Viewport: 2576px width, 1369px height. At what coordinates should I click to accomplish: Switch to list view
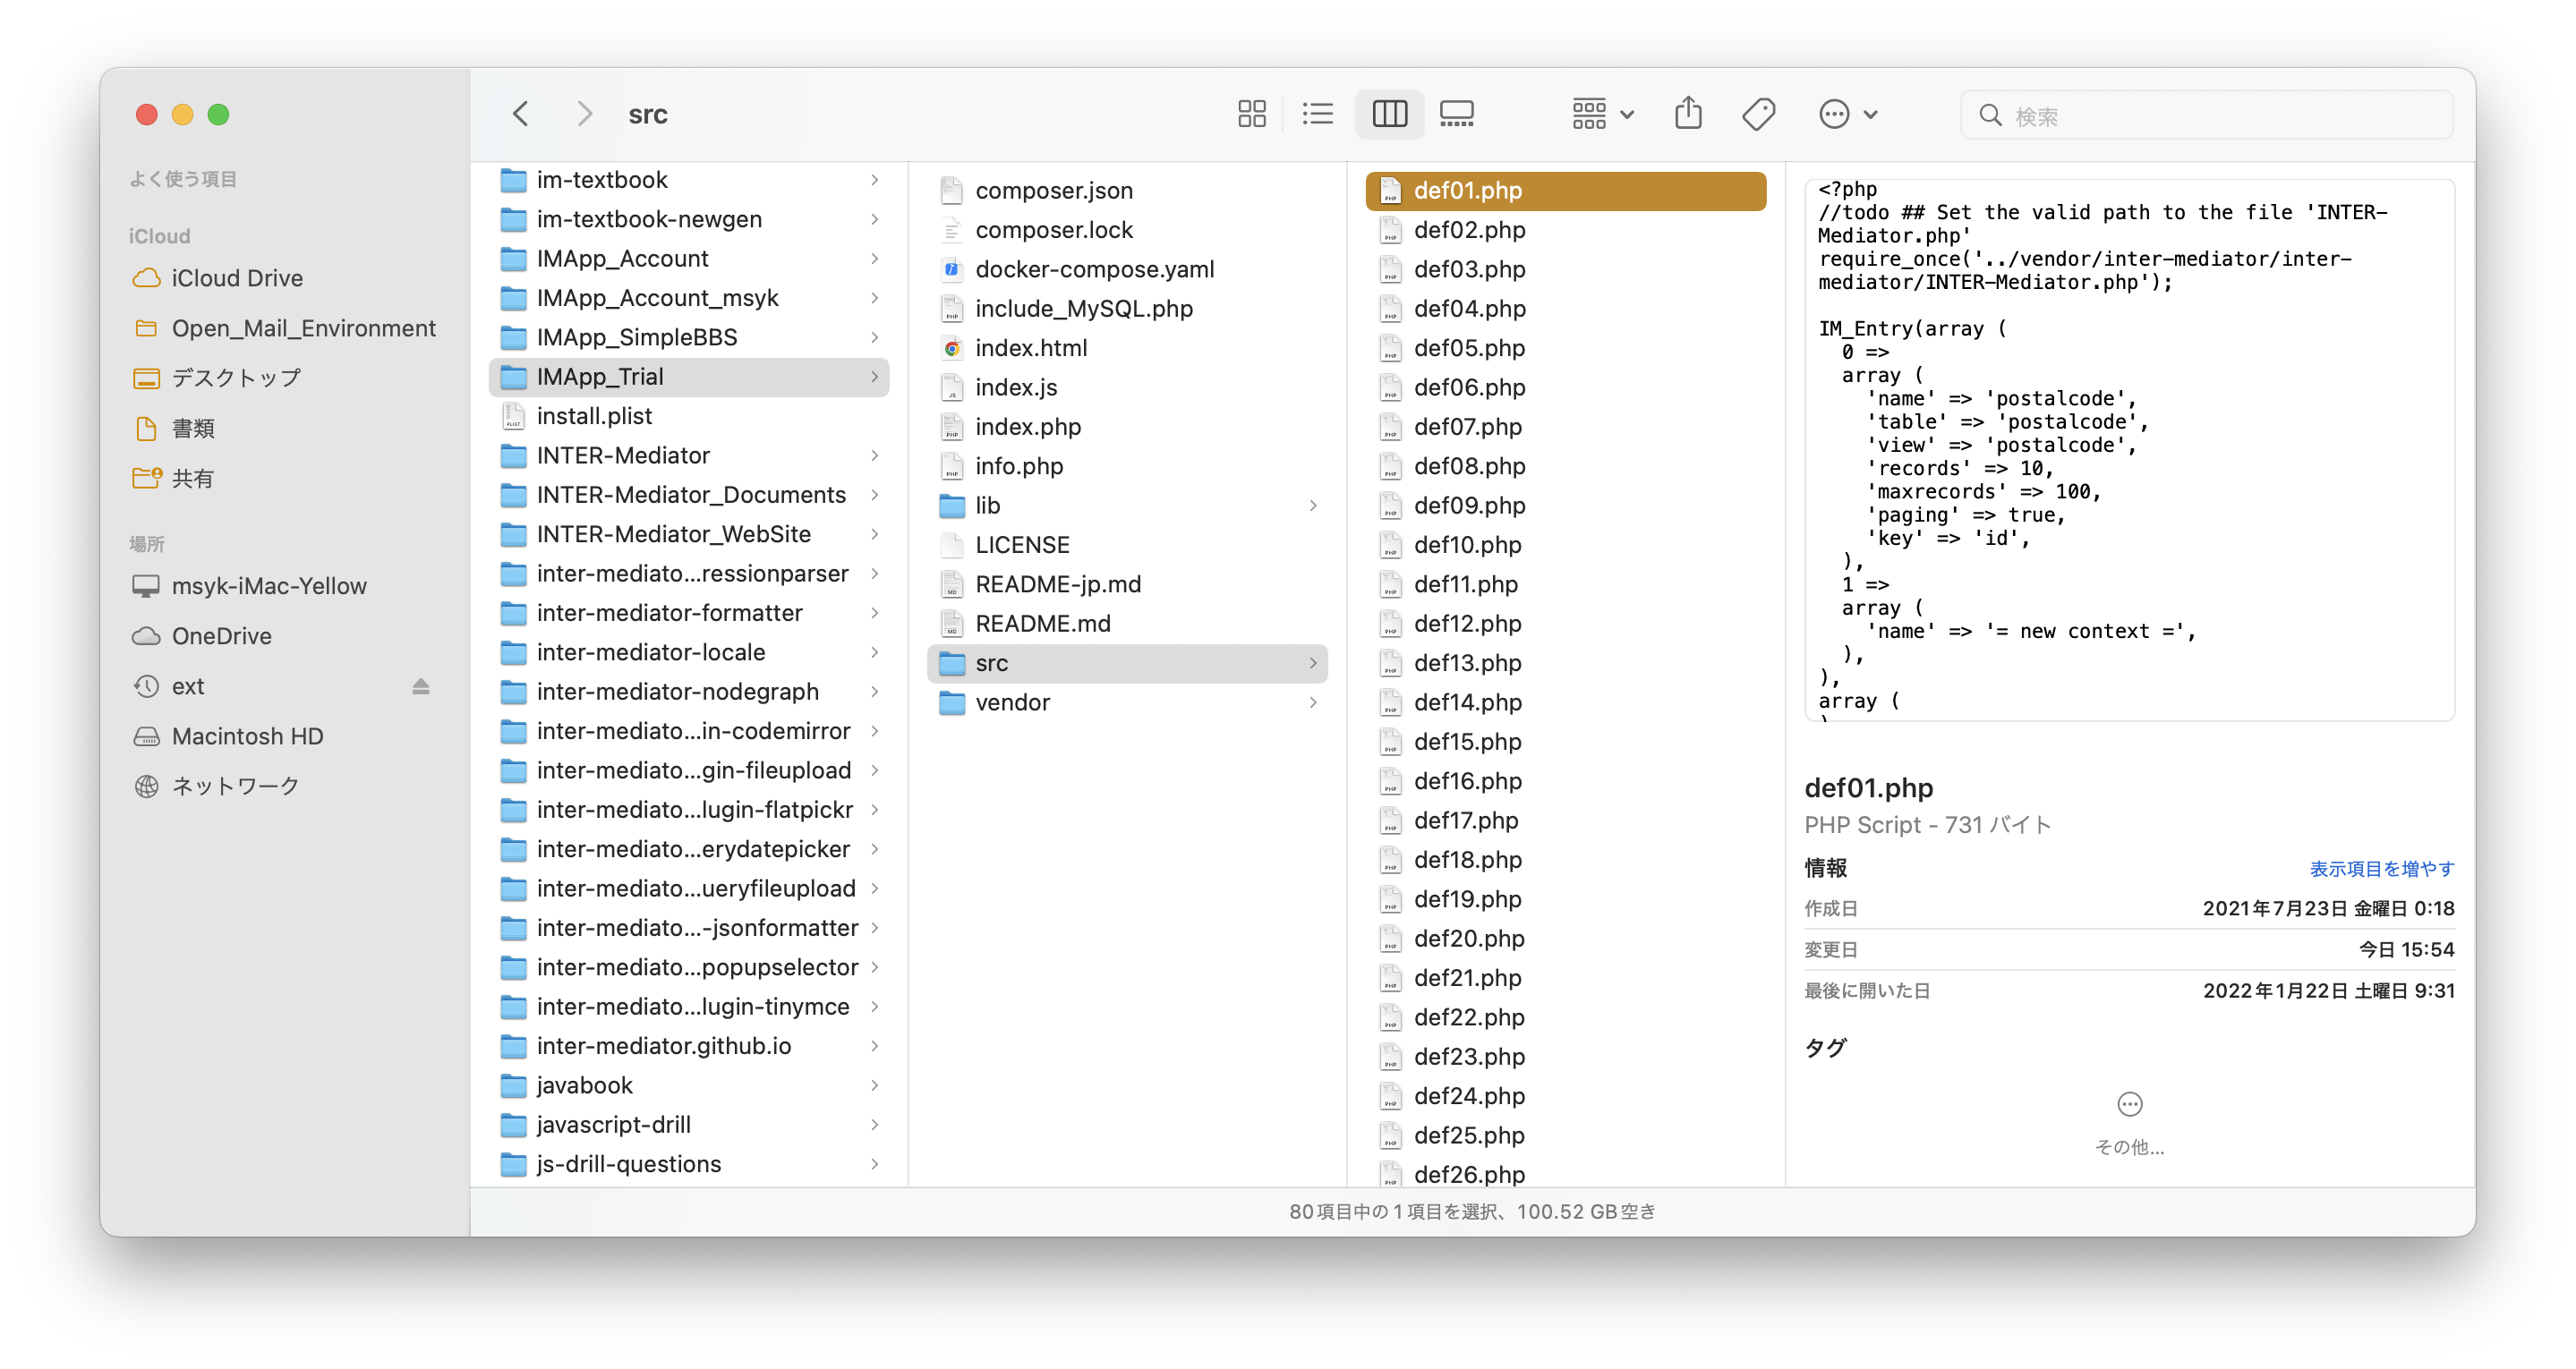click(1318, 114)
